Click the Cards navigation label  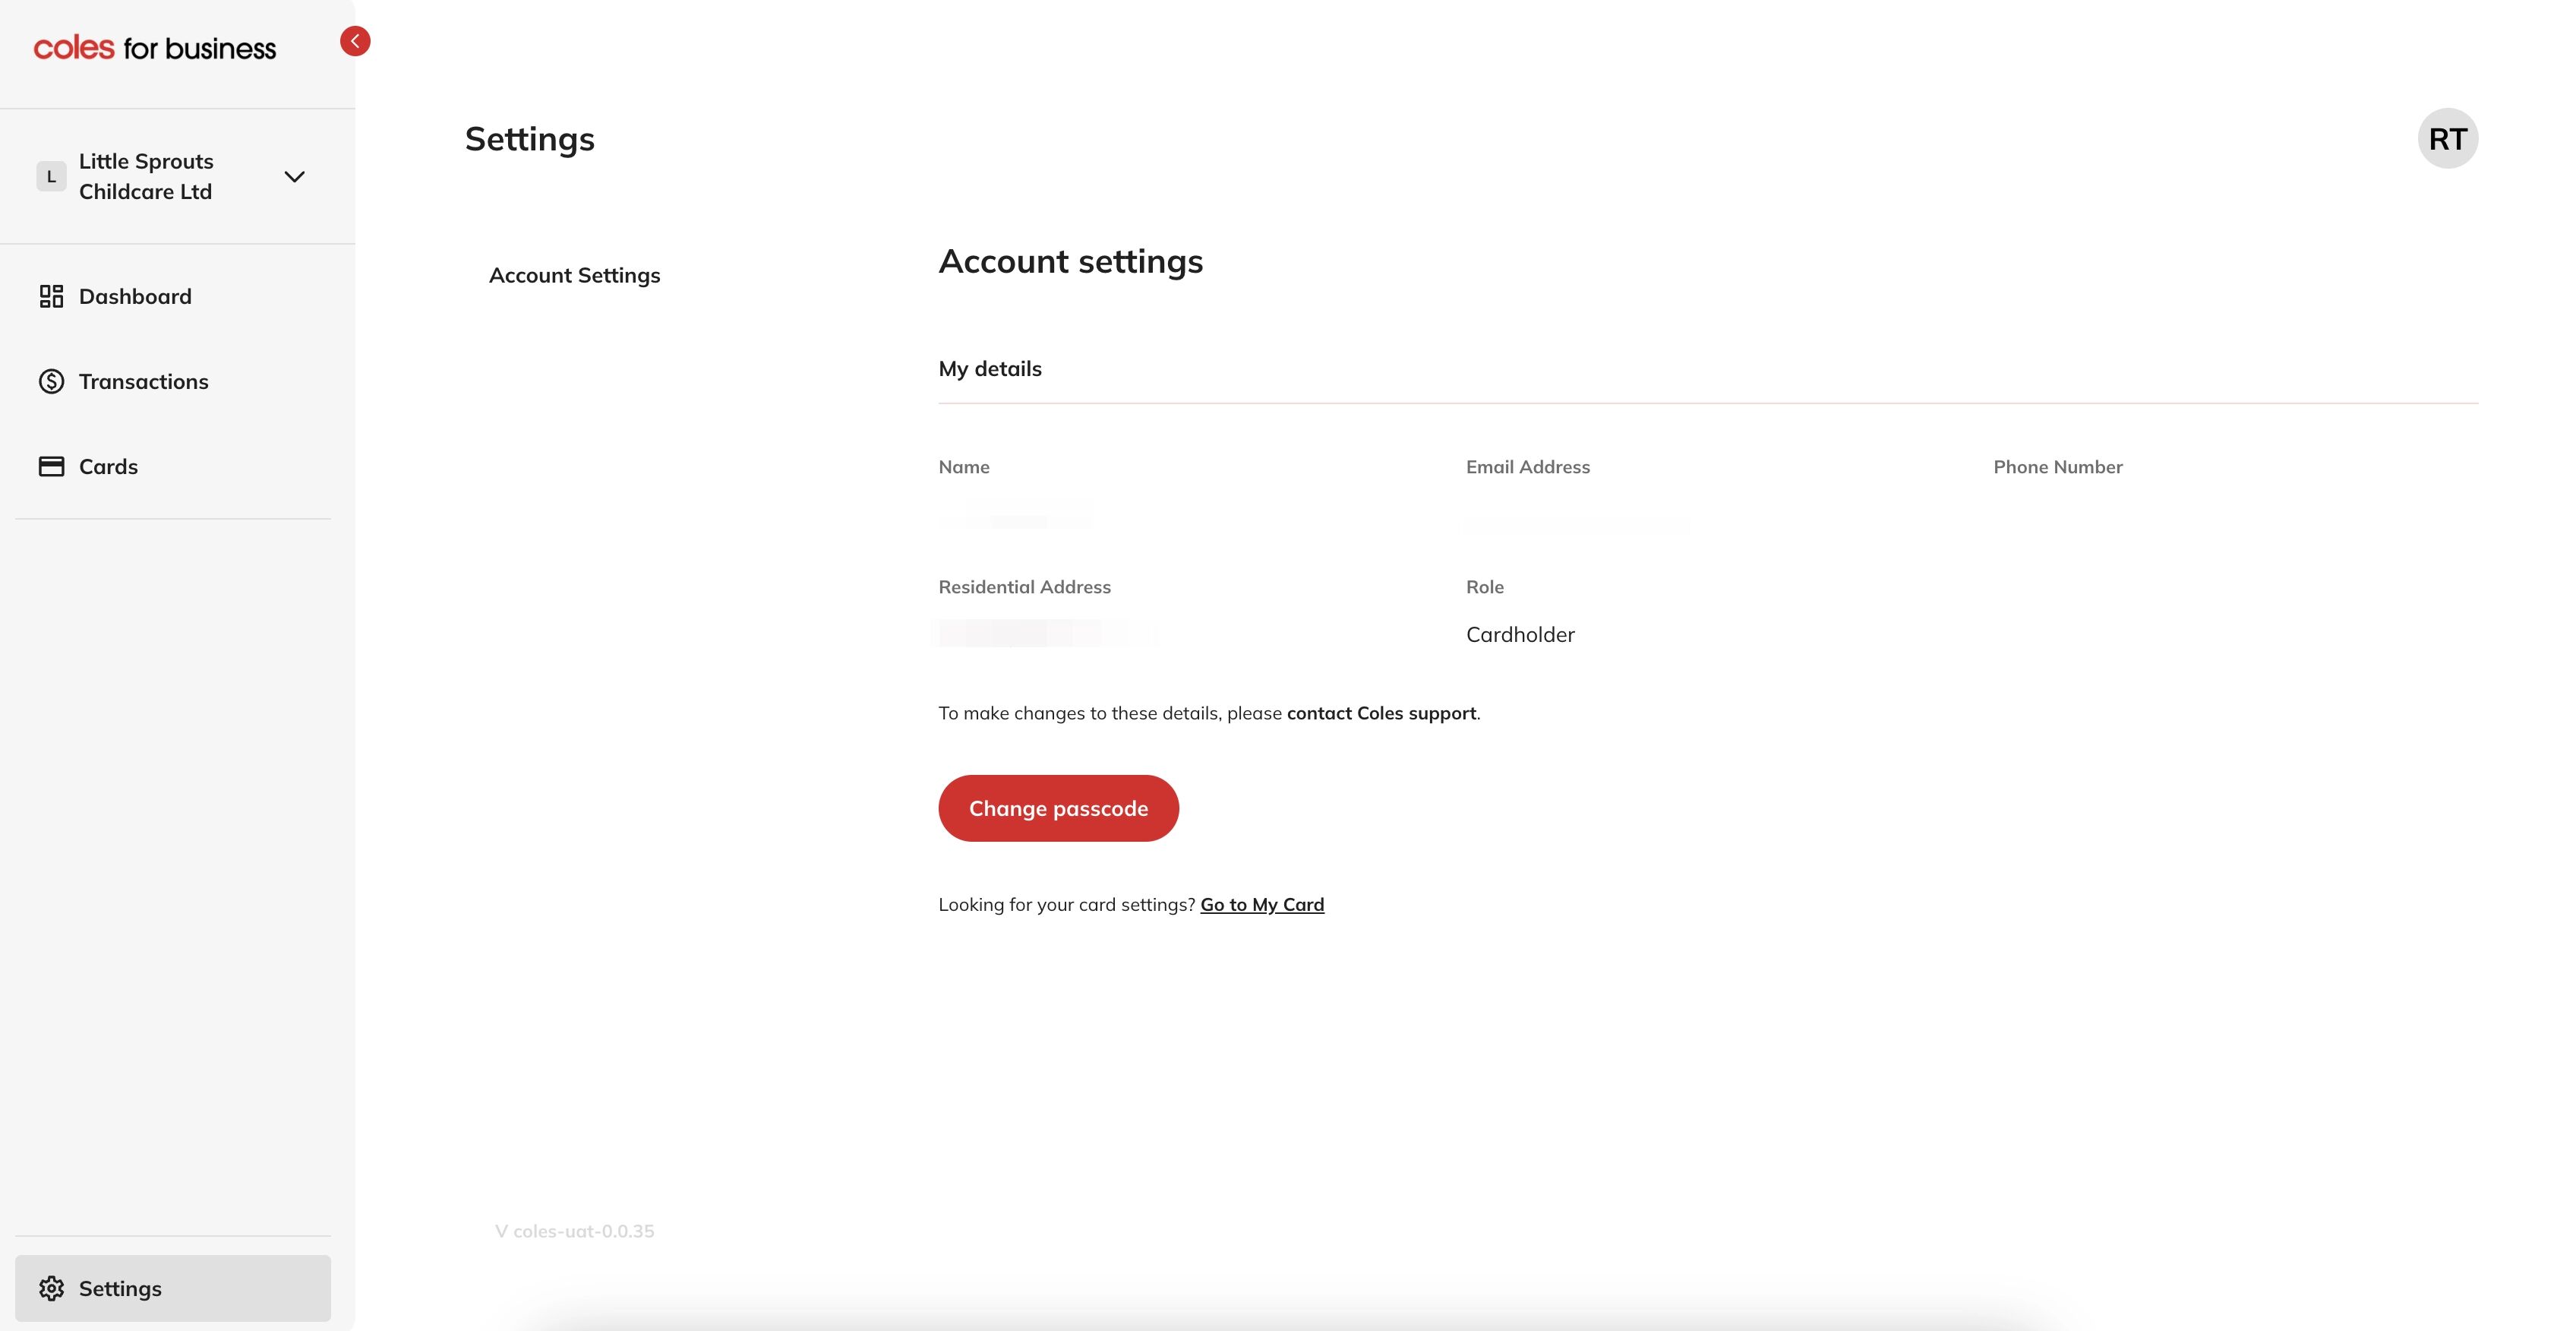[x=108, y=466]
